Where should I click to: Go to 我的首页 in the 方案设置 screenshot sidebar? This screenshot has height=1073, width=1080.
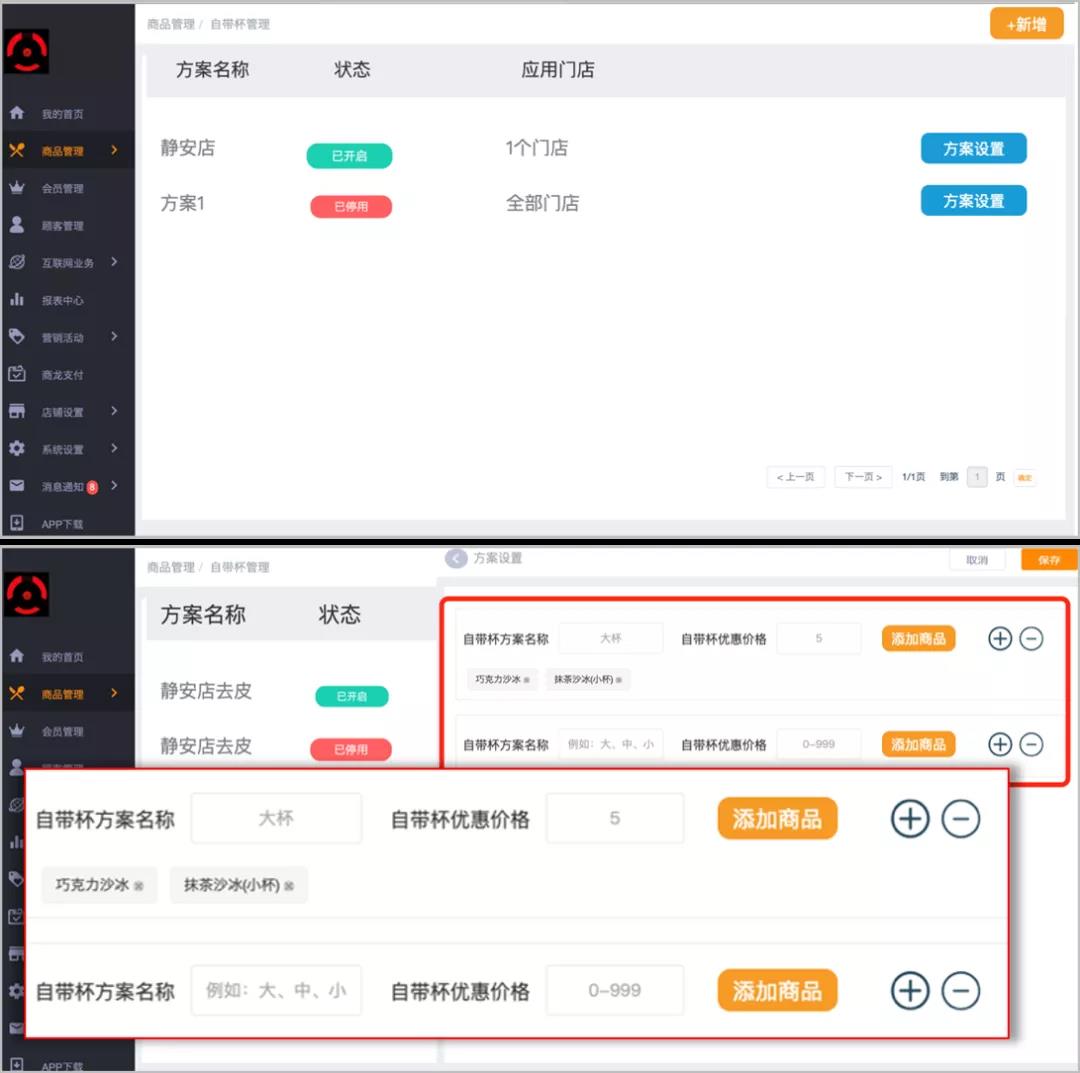click(62, 656)
